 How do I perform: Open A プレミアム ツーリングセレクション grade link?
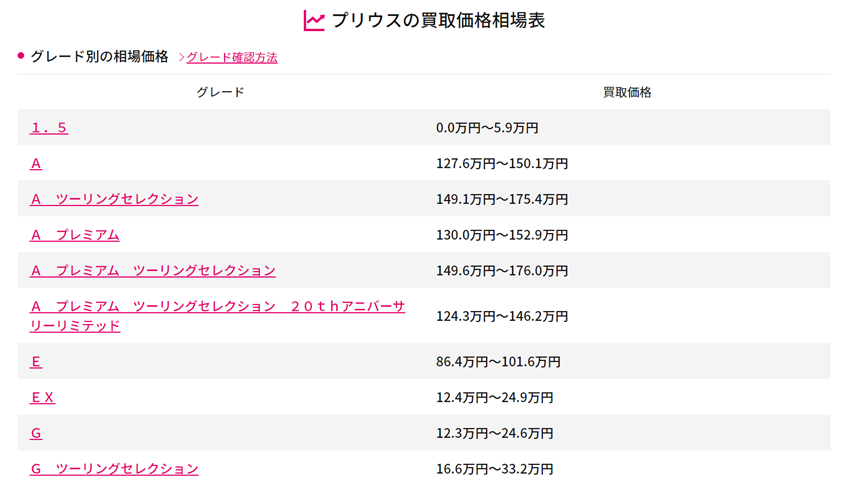point(153,271)
